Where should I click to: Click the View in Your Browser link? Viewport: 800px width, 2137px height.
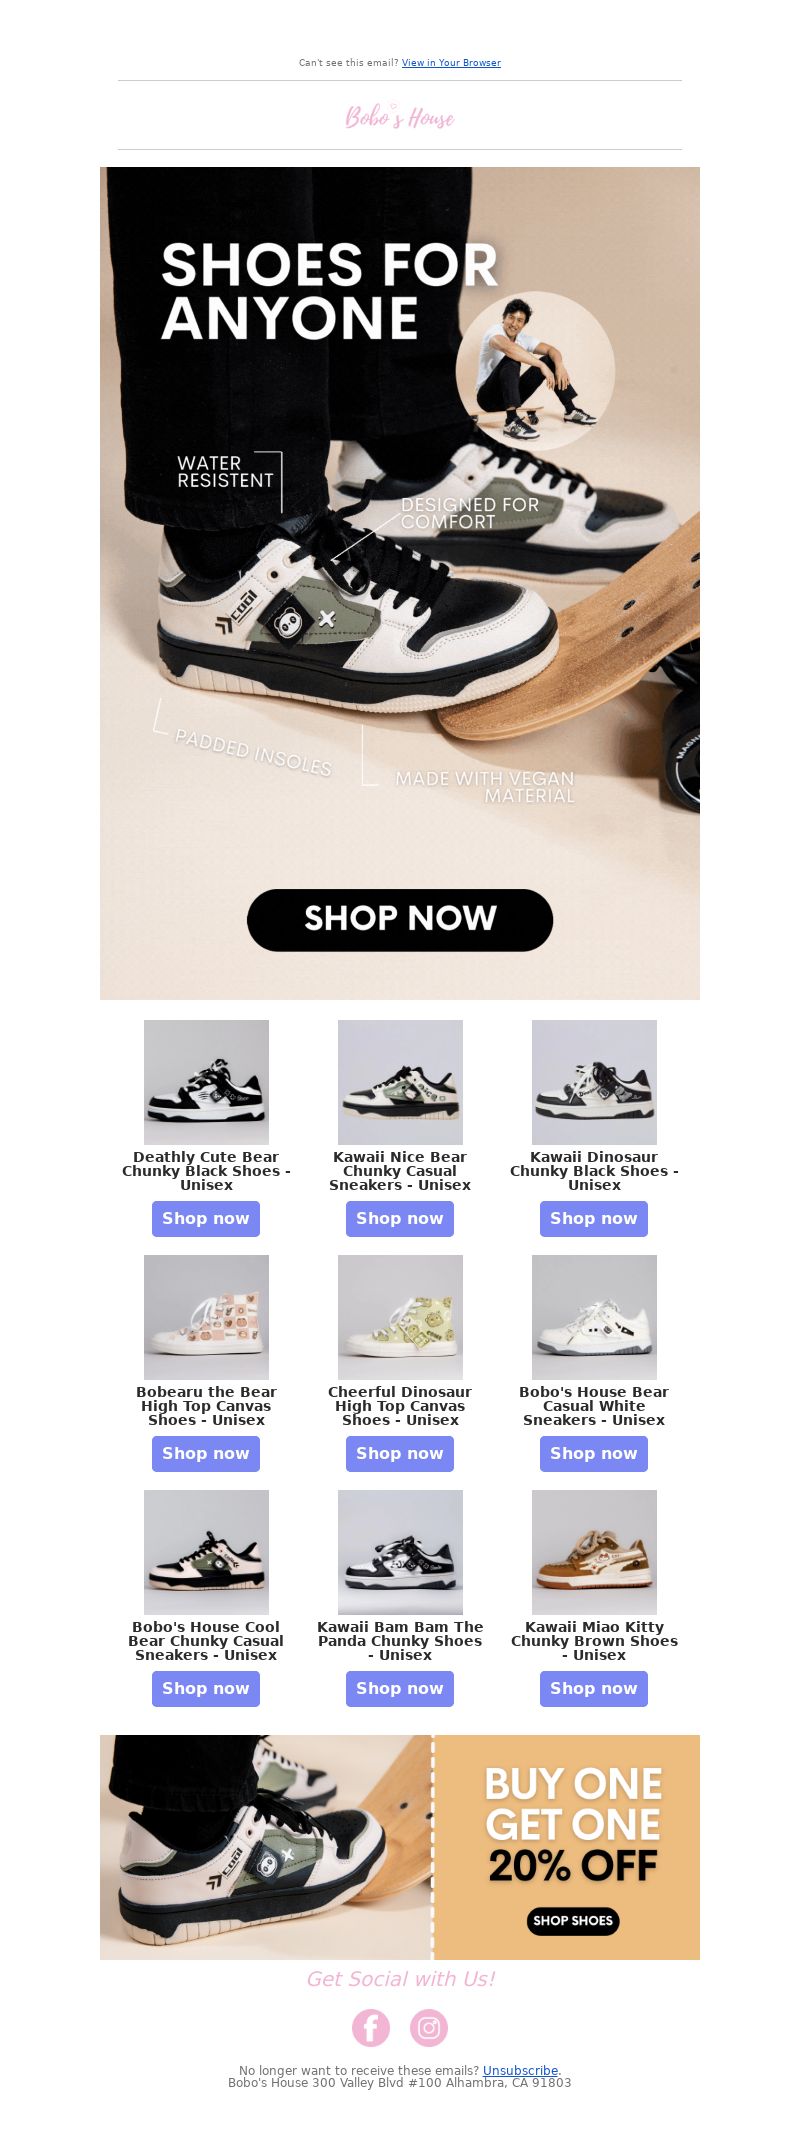(x=451, y=63)
